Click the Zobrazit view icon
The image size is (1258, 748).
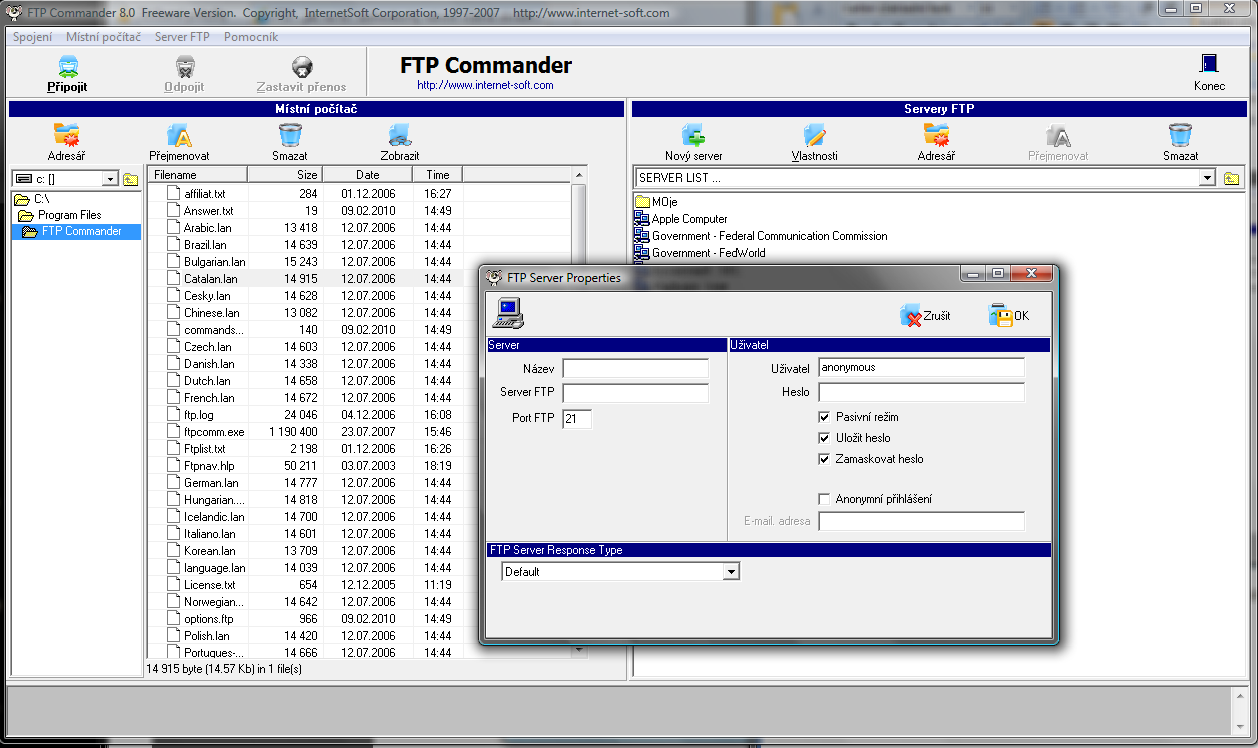(x=400, y=135)
